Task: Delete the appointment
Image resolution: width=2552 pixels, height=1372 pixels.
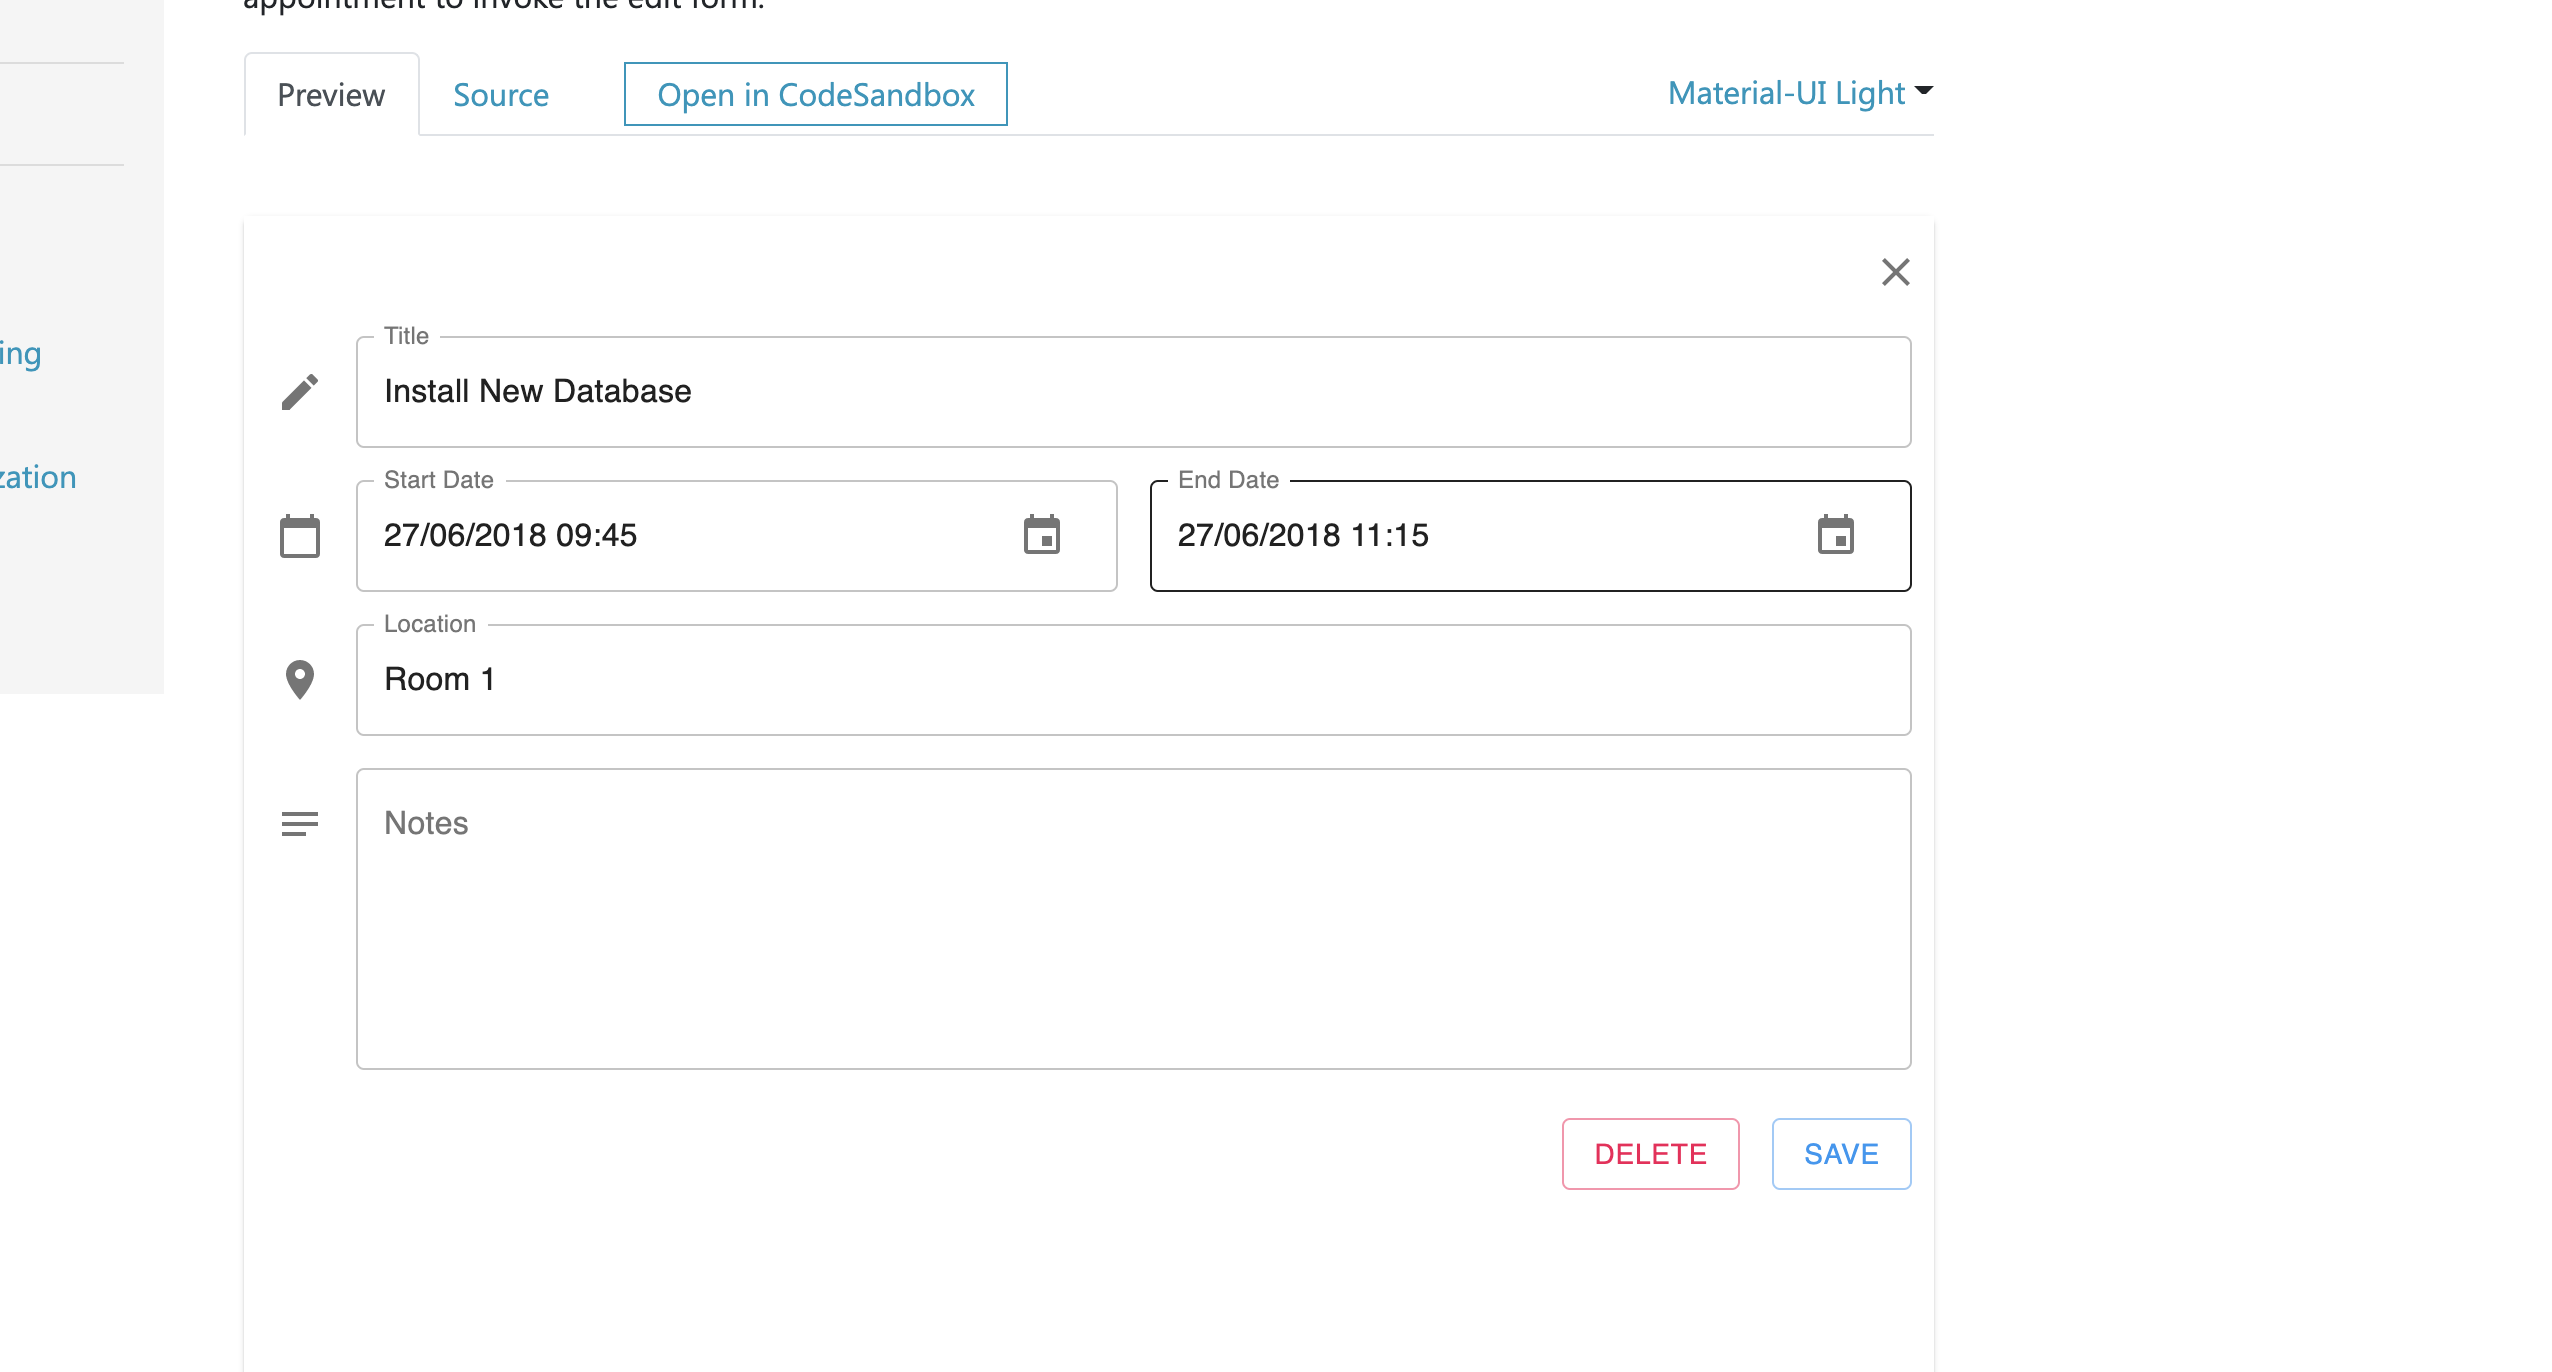Action: coord(1650,1153)
